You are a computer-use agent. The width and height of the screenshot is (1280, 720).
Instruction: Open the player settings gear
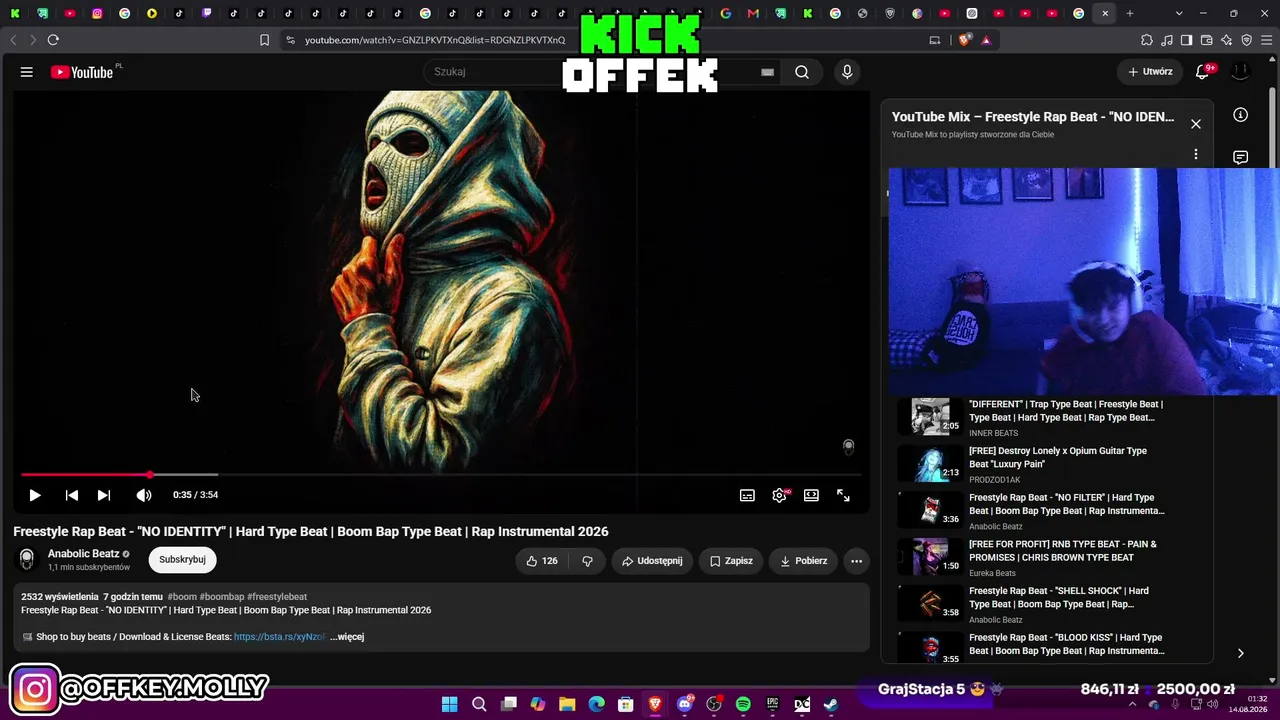point(779,495)
